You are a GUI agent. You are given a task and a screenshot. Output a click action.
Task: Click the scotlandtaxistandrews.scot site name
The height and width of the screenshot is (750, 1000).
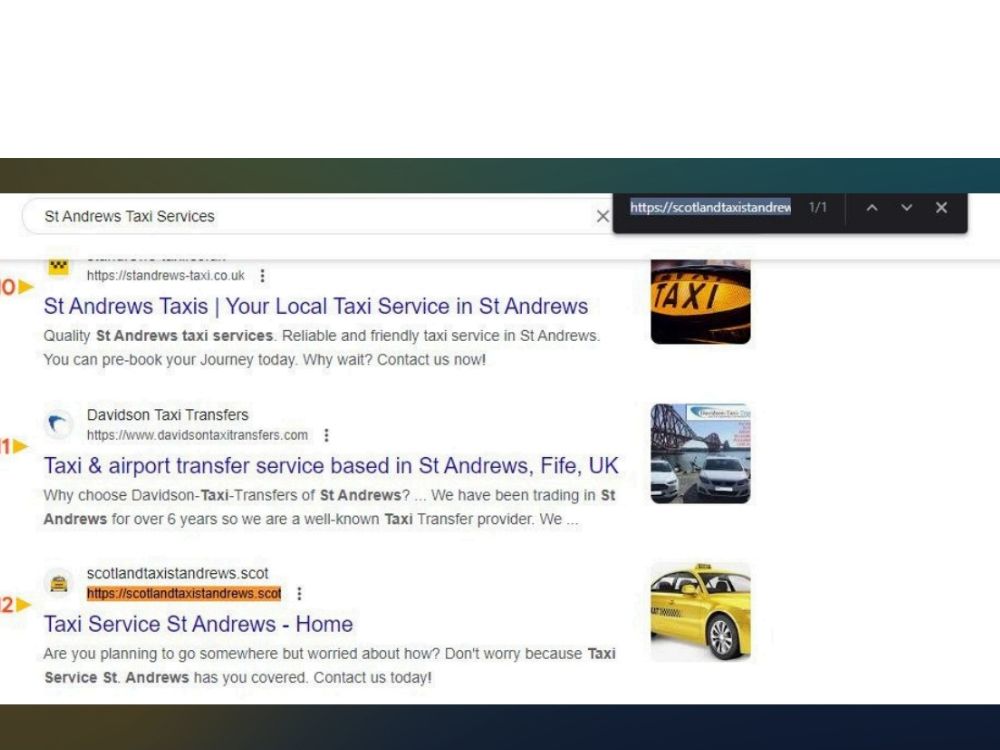[177, 573]
